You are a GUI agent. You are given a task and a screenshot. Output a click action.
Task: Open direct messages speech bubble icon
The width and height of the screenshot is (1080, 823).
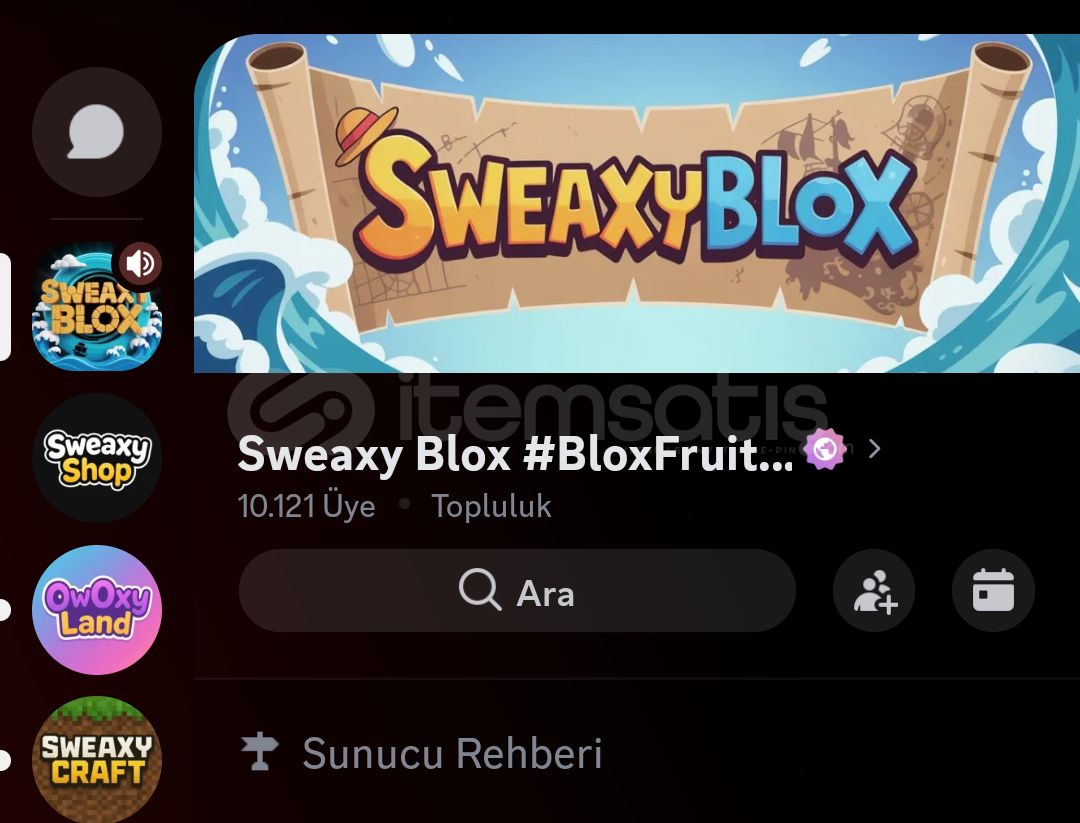(x=96, y=132)
